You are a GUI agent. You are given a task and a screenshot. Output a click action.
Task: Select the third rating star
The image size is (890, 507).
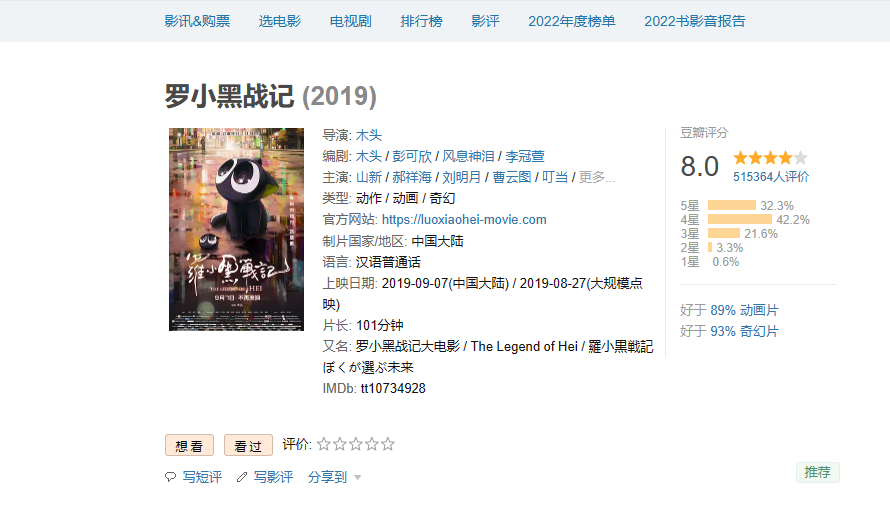click(356, 444)
